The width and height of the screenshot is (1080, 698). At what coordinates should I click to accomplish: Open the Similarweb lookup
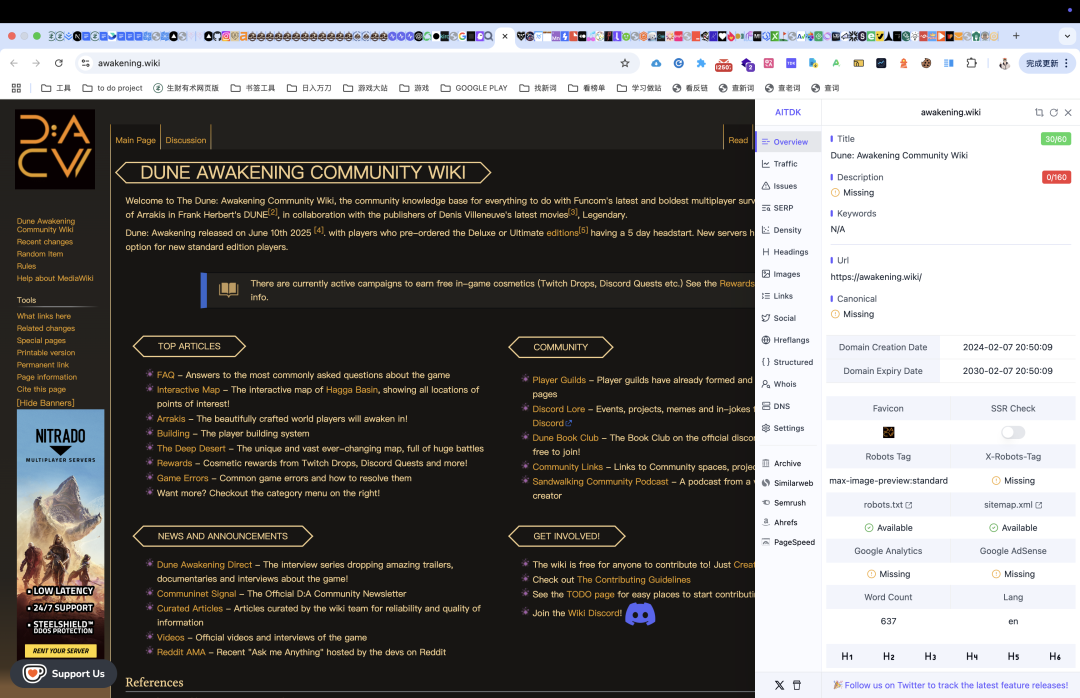[787, 484]
